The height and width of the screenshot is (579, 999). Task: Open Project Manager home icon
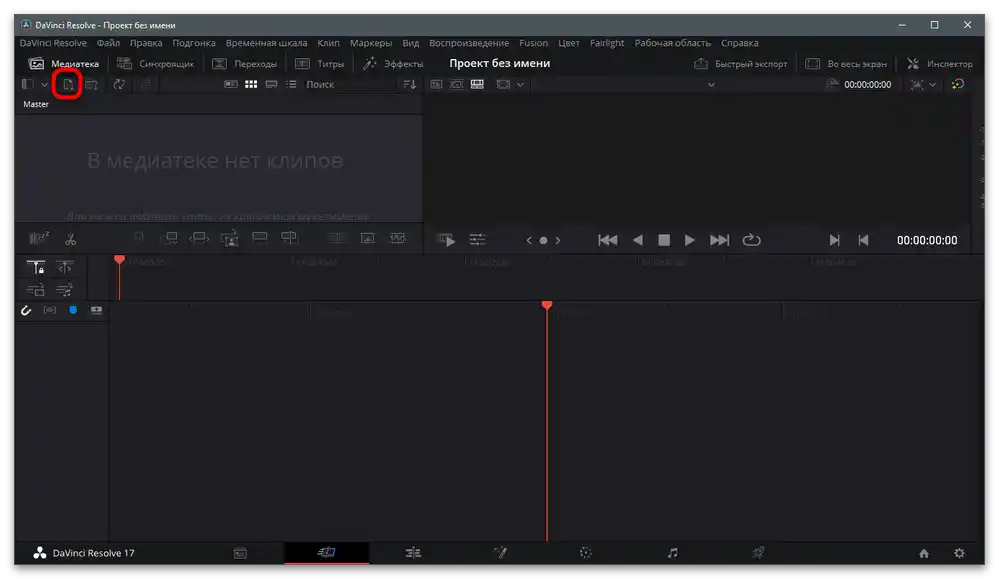click(x=924, y=554)
